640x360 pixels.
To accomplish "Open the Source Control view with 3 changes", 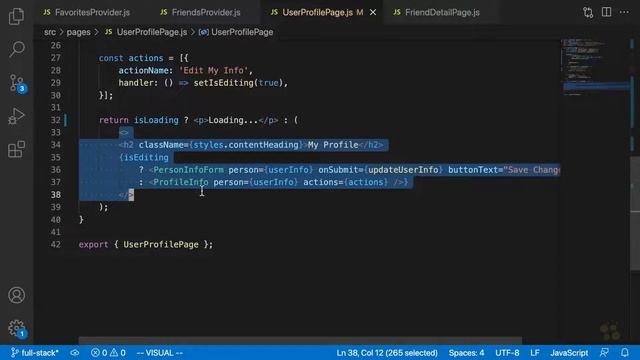I will pyautogui.click(x=17, y=83).
